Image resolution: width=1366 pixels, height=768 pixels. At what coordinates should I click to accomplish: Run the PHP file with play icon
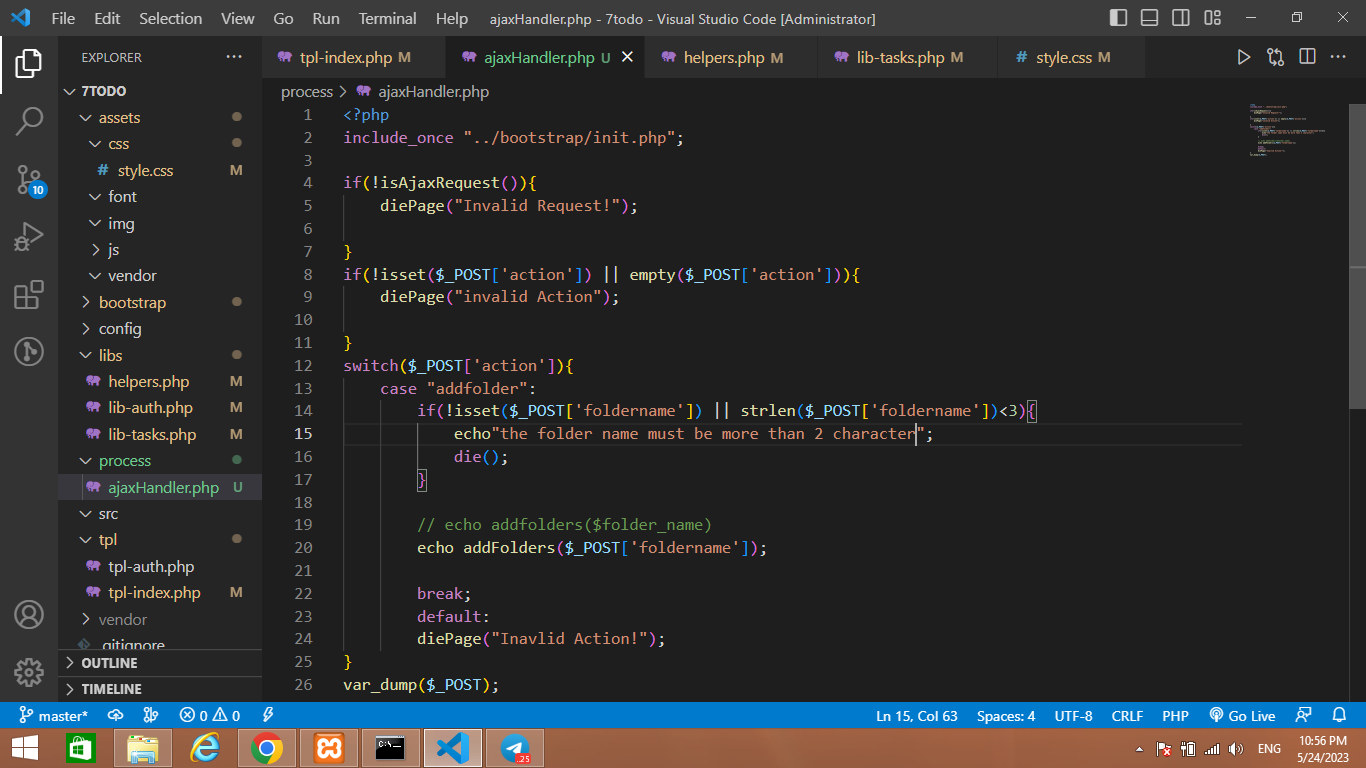1243,57
